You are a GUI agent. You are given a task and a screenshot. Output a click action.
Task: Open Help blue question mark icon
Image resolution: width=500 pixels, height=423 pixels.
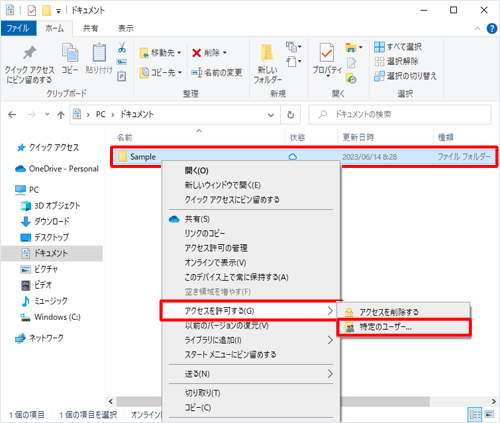tap(492, 29)
